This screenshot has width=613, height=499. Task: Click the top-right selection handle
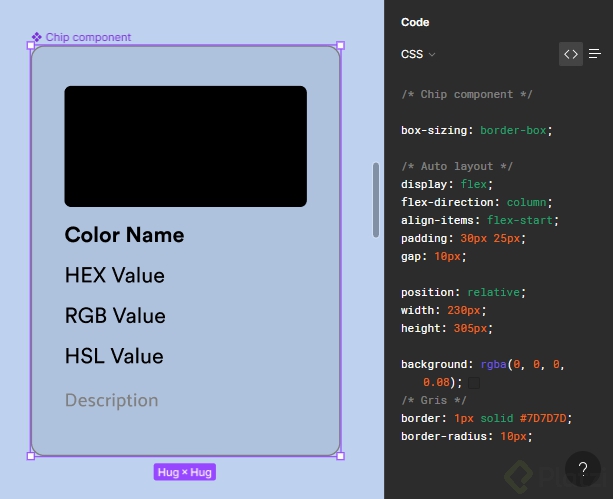tap(341, 45)
